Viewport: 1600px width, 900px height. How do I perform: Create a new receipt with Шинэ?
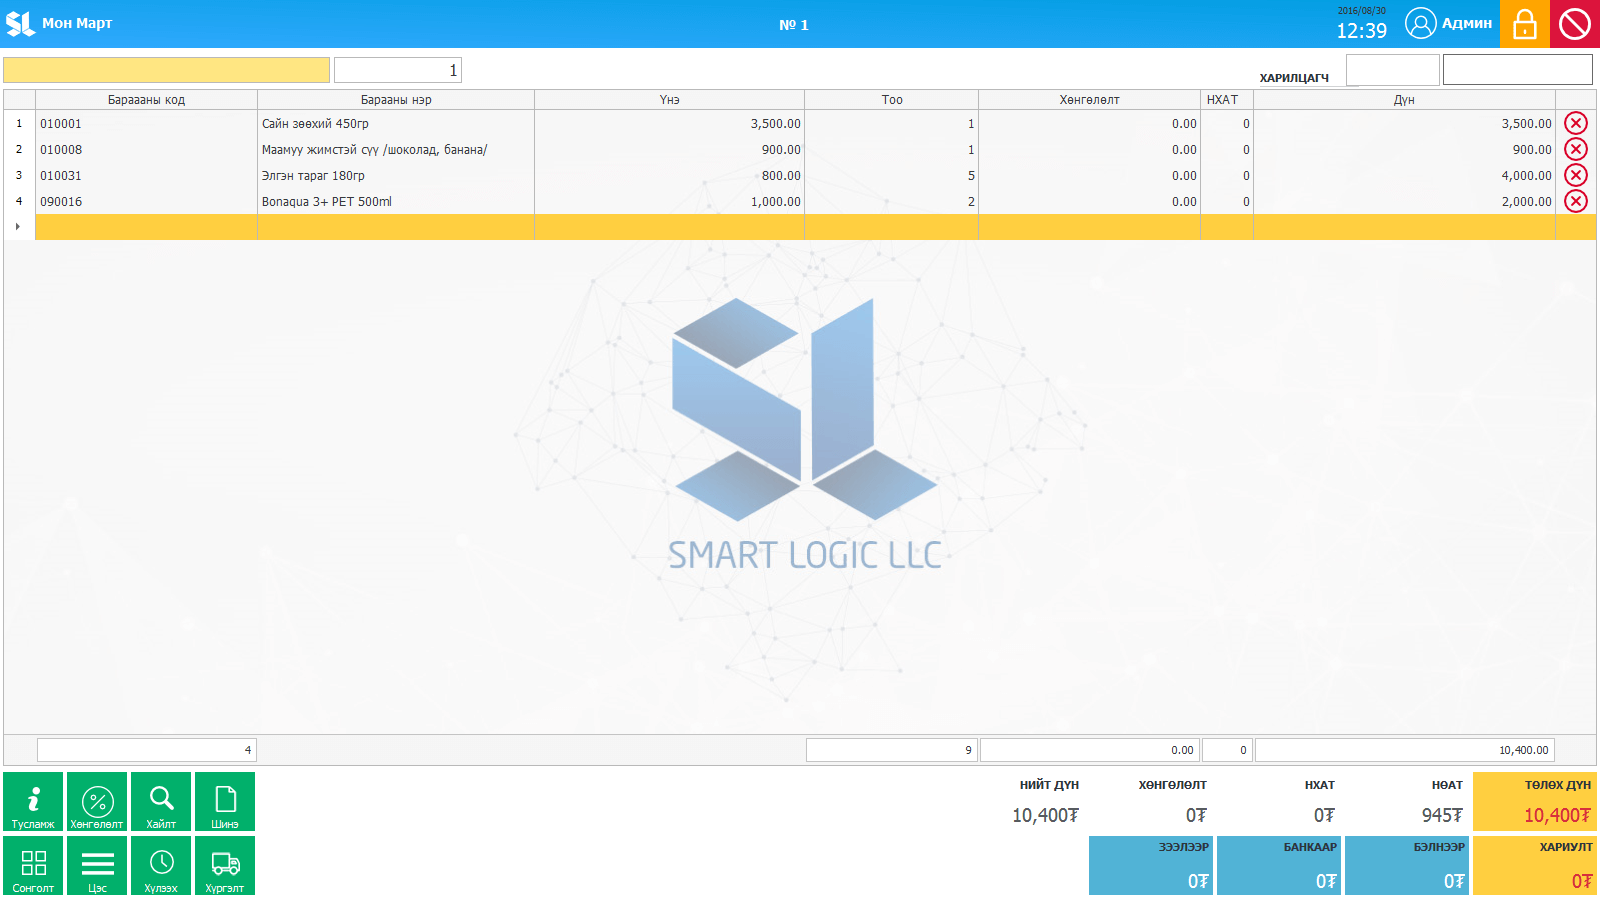(x=225, y=801)
